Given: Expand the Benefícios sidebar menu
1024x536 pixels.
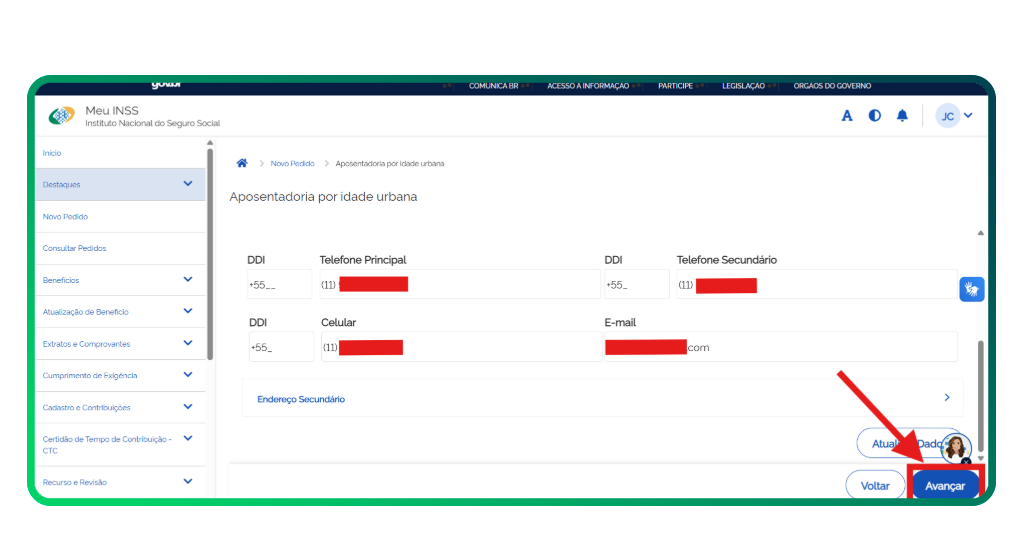Looking at the screenshot, I should 188,280.
